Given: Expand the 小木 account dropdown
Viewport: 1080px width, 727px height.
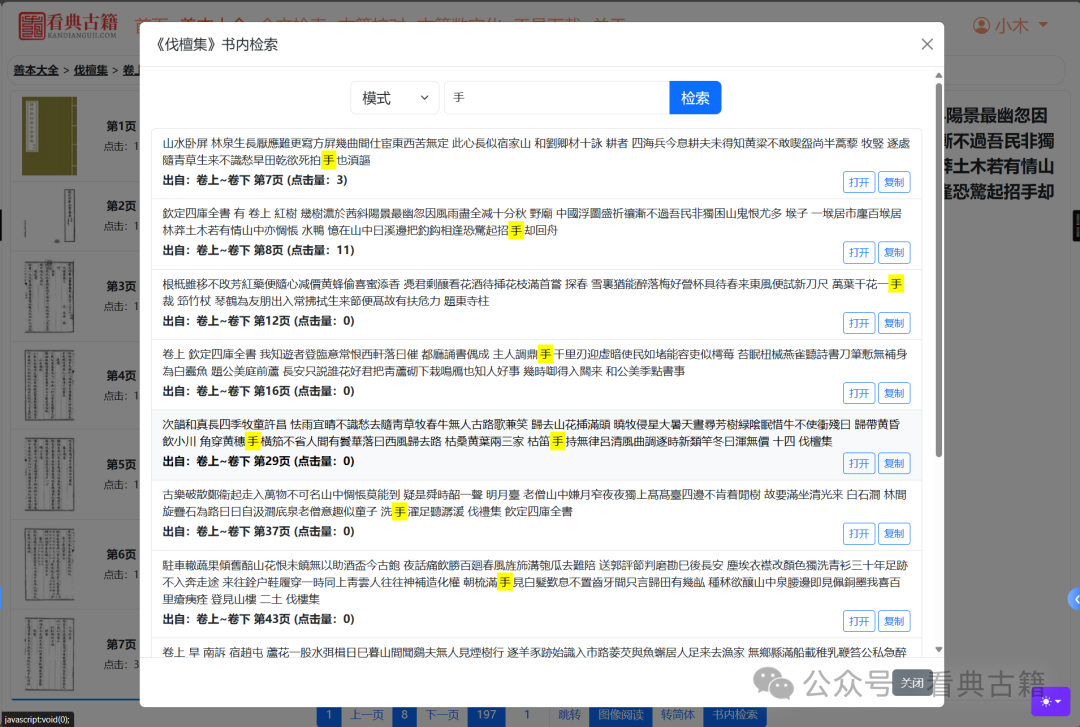Looking at the screenshot, I should coord(1013,25).
